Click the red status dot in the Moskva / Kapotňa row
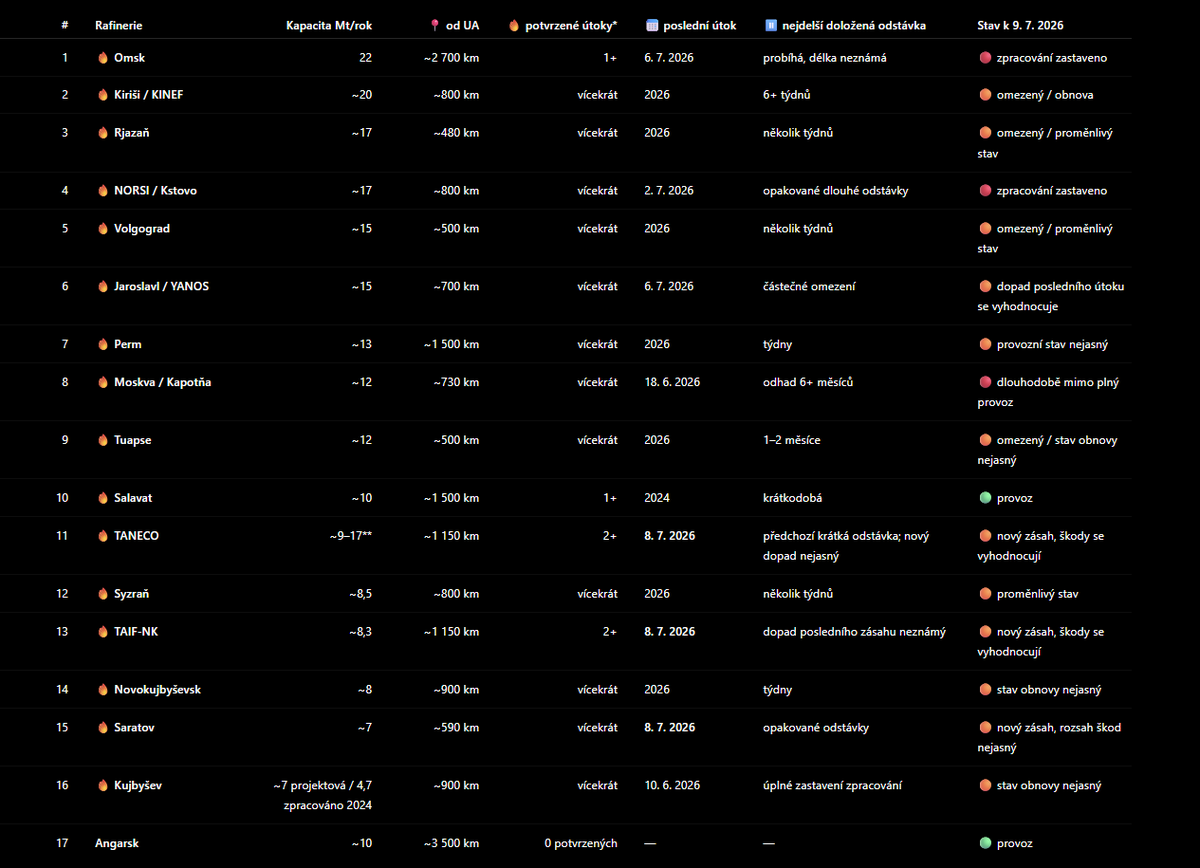This screenshot has width=1200, height=868. point(985,383)
